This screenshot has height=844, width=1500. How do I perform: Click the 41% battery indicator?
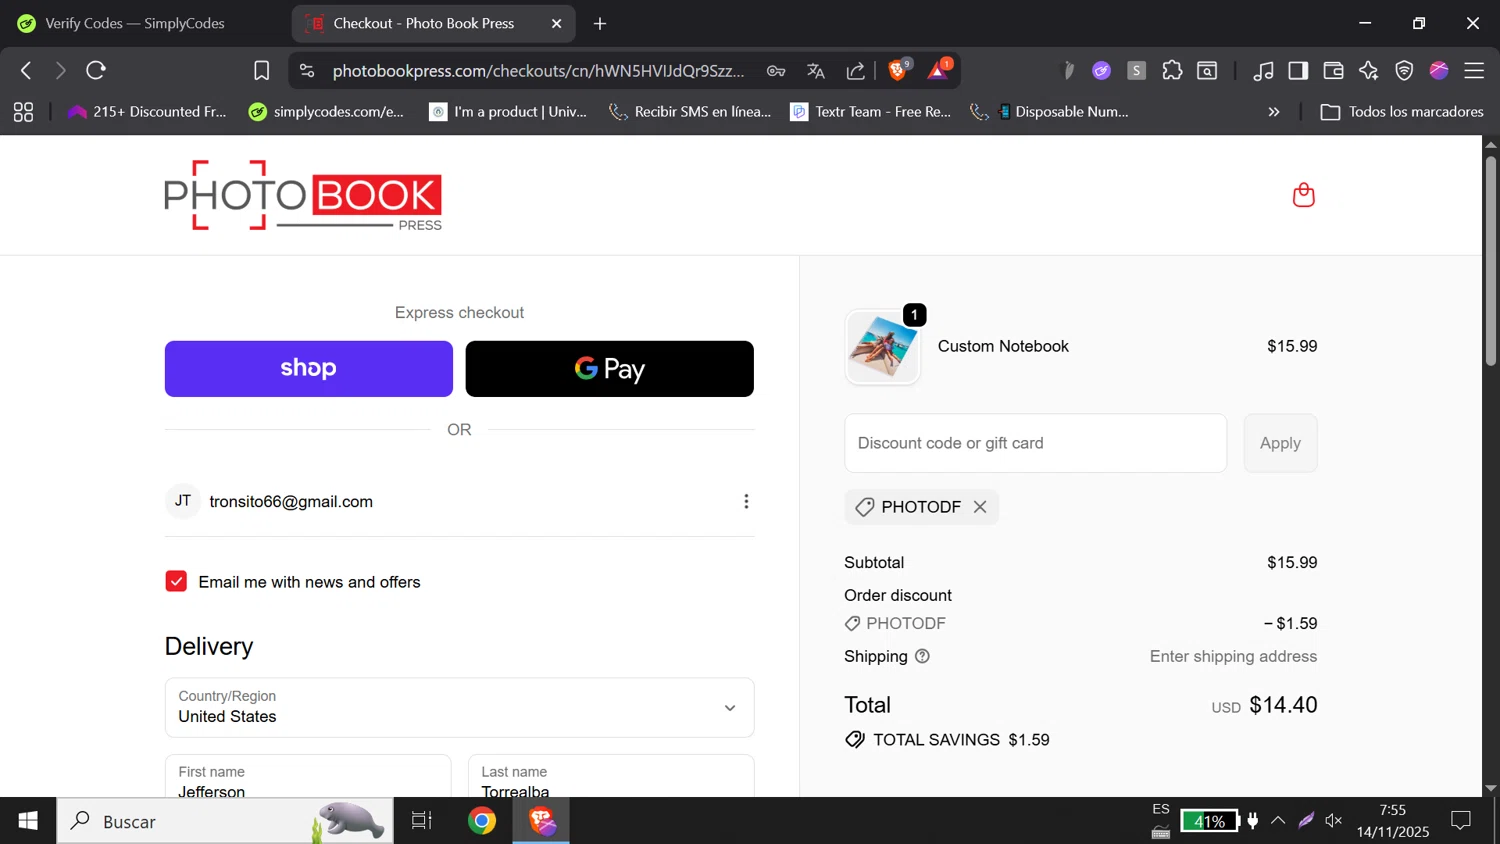click(1209, 821)
